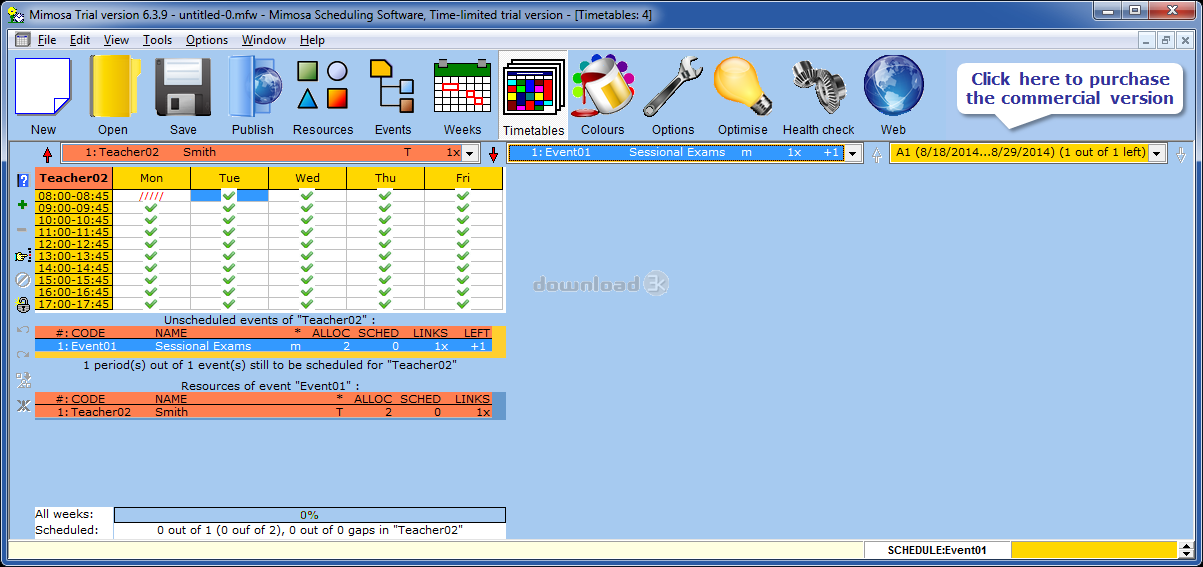The image size is (1203, 567).
Task: Click the grey minus sidebar icon
Action: pos(23,230)
